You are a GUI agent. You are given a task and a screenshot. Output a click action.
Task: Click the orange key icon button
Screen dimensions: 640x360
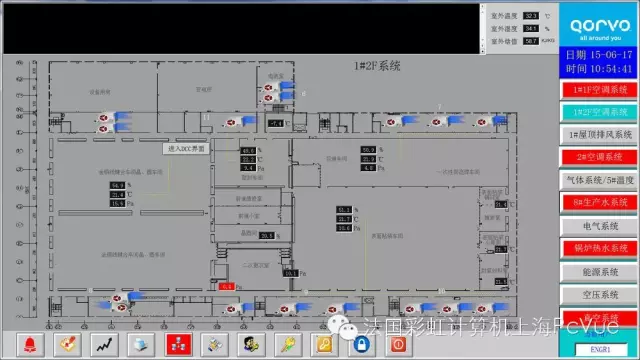click(324, 345)
